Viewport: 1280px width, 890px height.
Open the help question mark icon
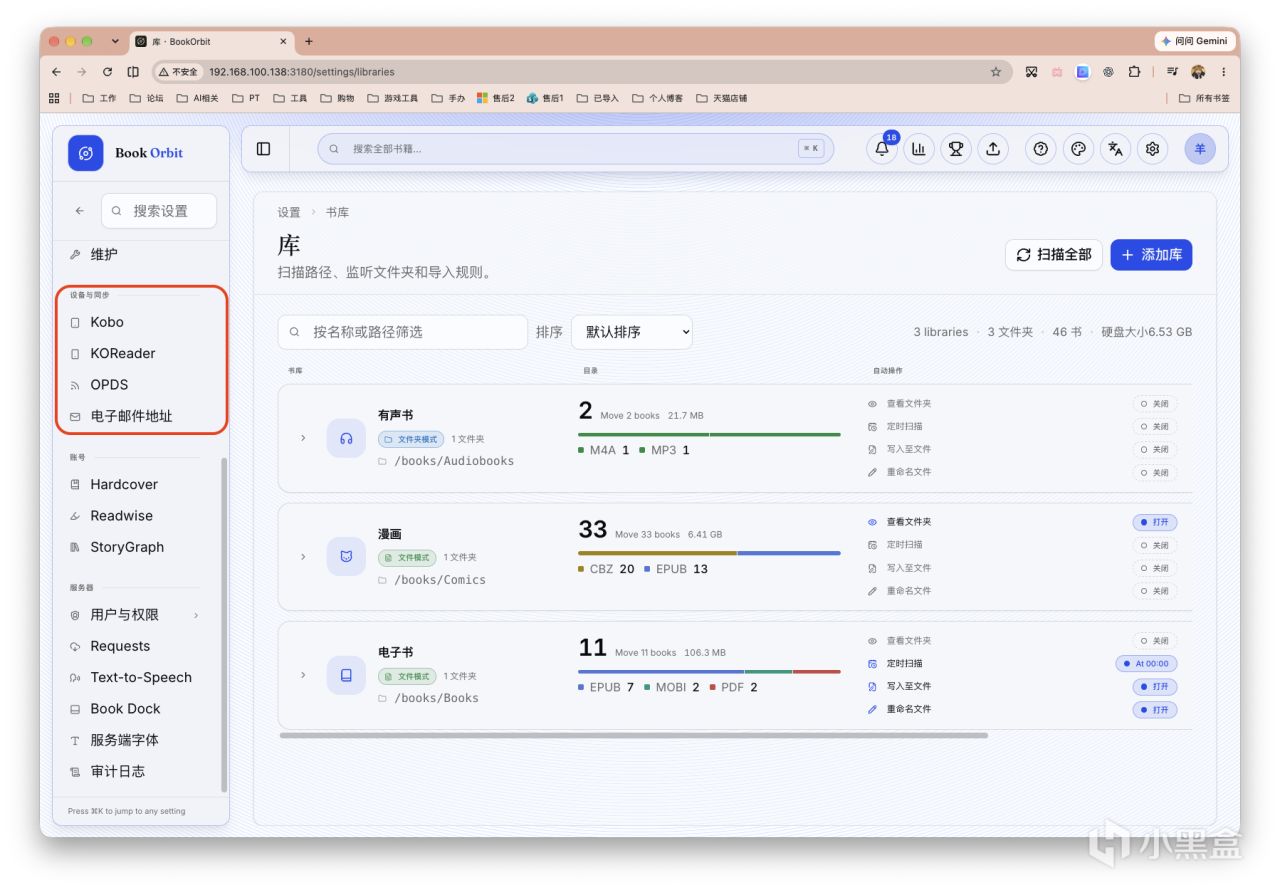(x=1041, y=149)
